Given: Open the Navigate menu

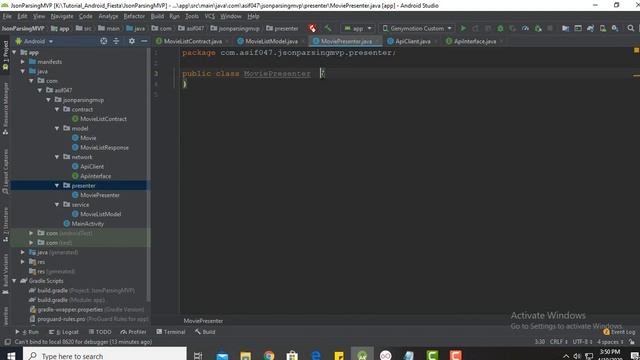Looking at the screenshot, I should [62, 16].
